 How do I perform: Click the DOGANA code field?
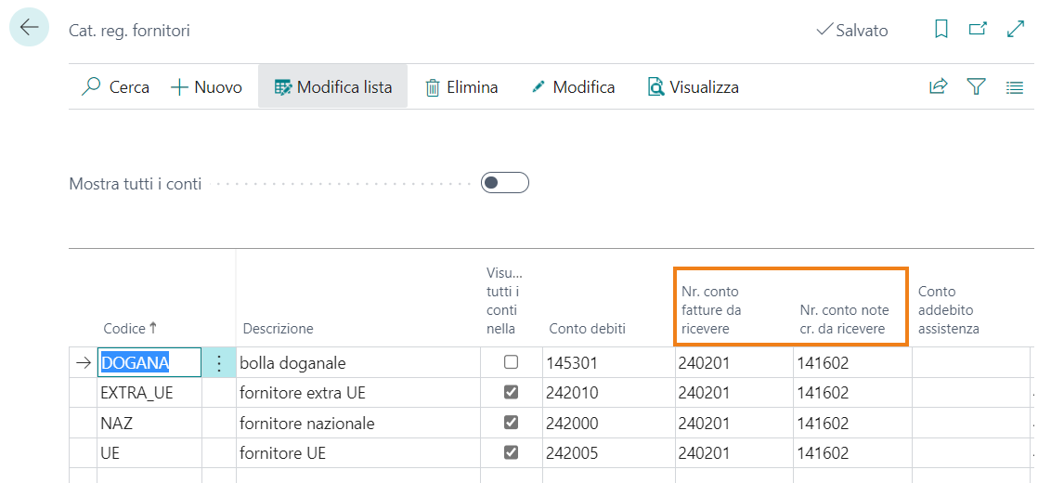tap(150, 363)
